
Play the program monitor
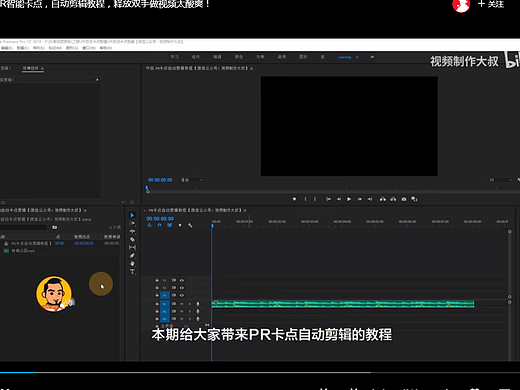pos(349,199)
